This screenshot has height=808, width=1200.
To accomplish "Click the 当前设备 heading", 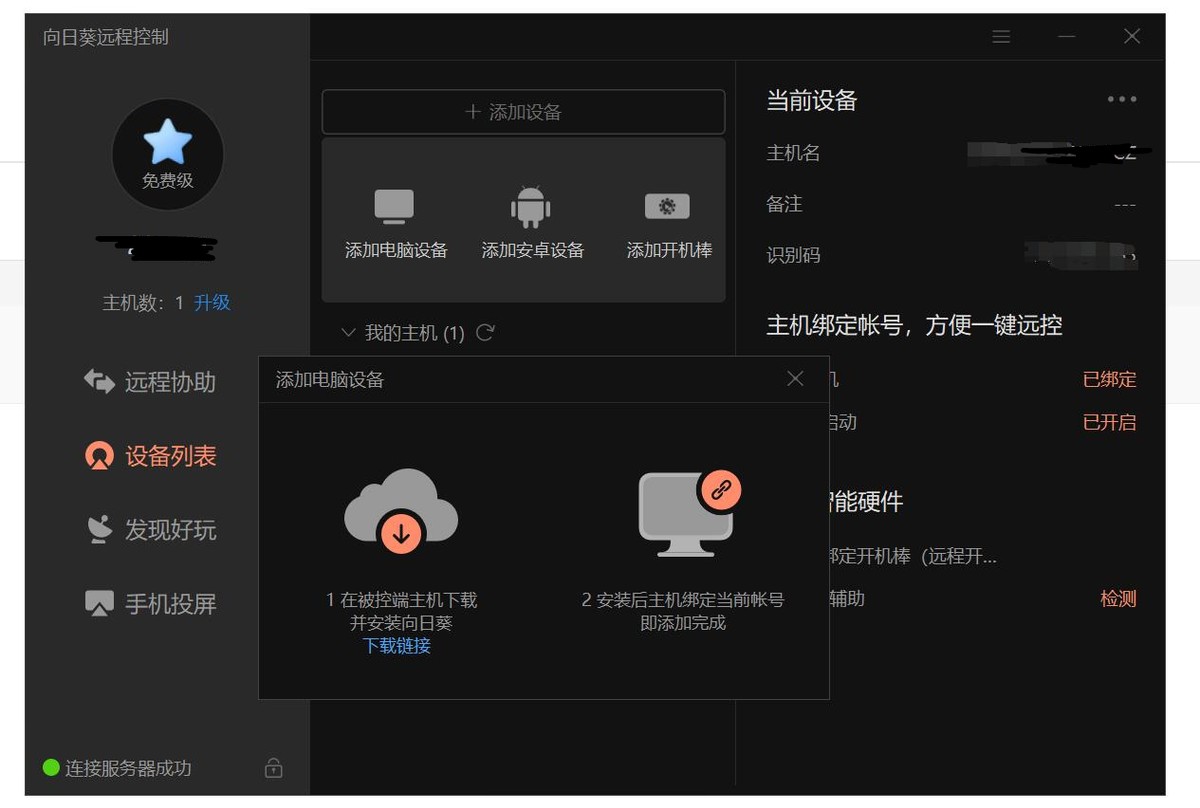I will pyautogui.click(x=812, y=100).
